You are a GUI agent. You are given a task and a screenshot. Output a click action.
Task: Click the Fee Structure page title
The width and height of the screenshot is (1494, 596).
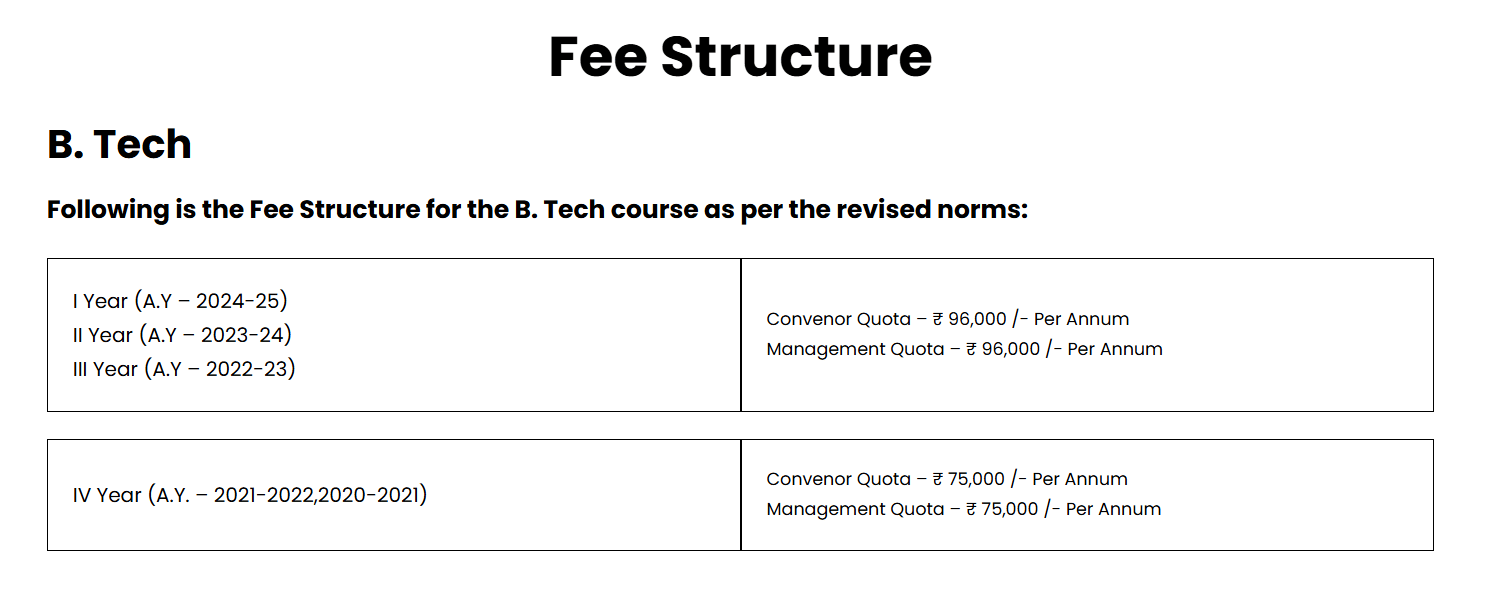[x=740, y=57]
